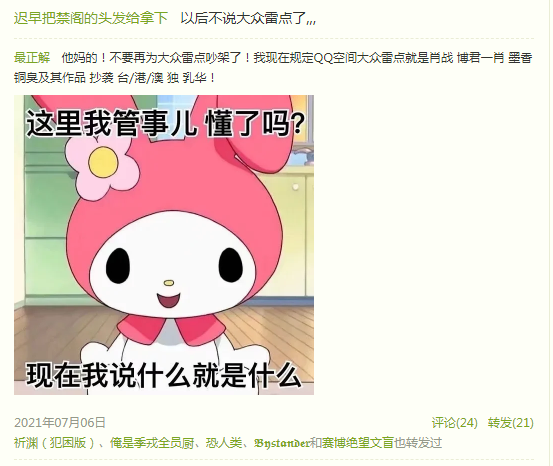
Task: Open the My Melody meme image
Action: click(164, 245)
